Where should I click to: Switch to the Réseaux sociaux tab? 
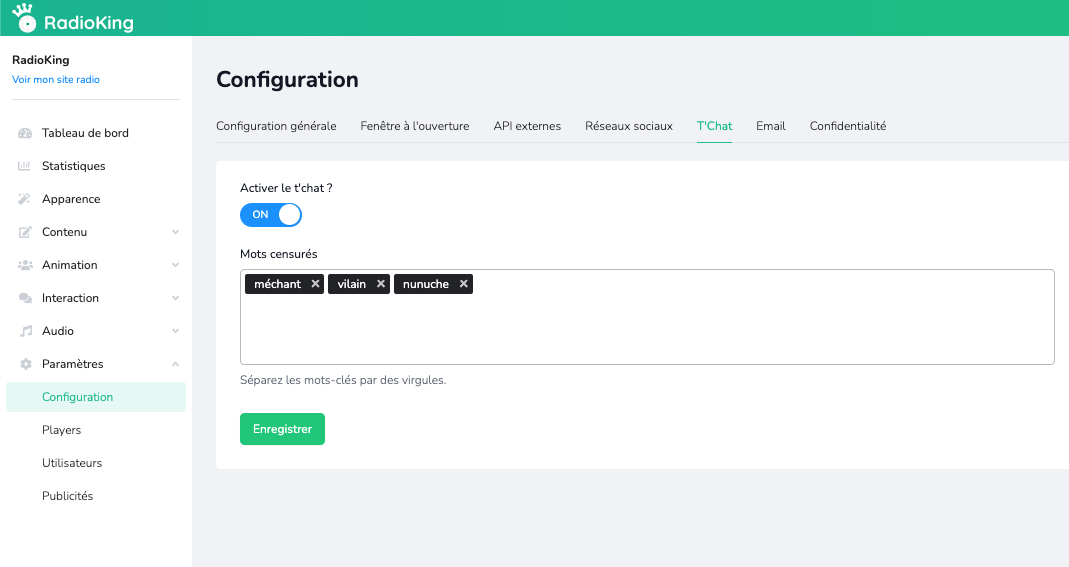629,126
